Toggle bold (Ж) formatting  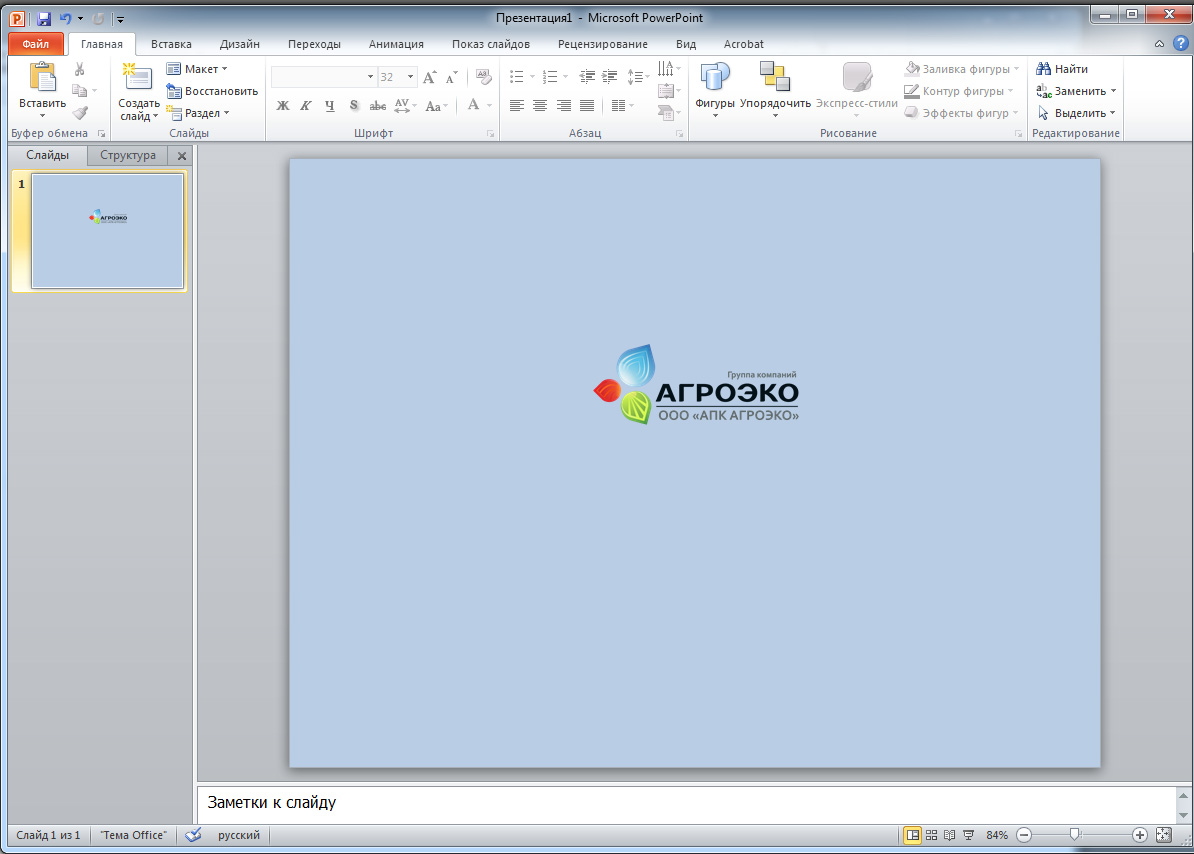pyautogui.click(x=283, y=106)
